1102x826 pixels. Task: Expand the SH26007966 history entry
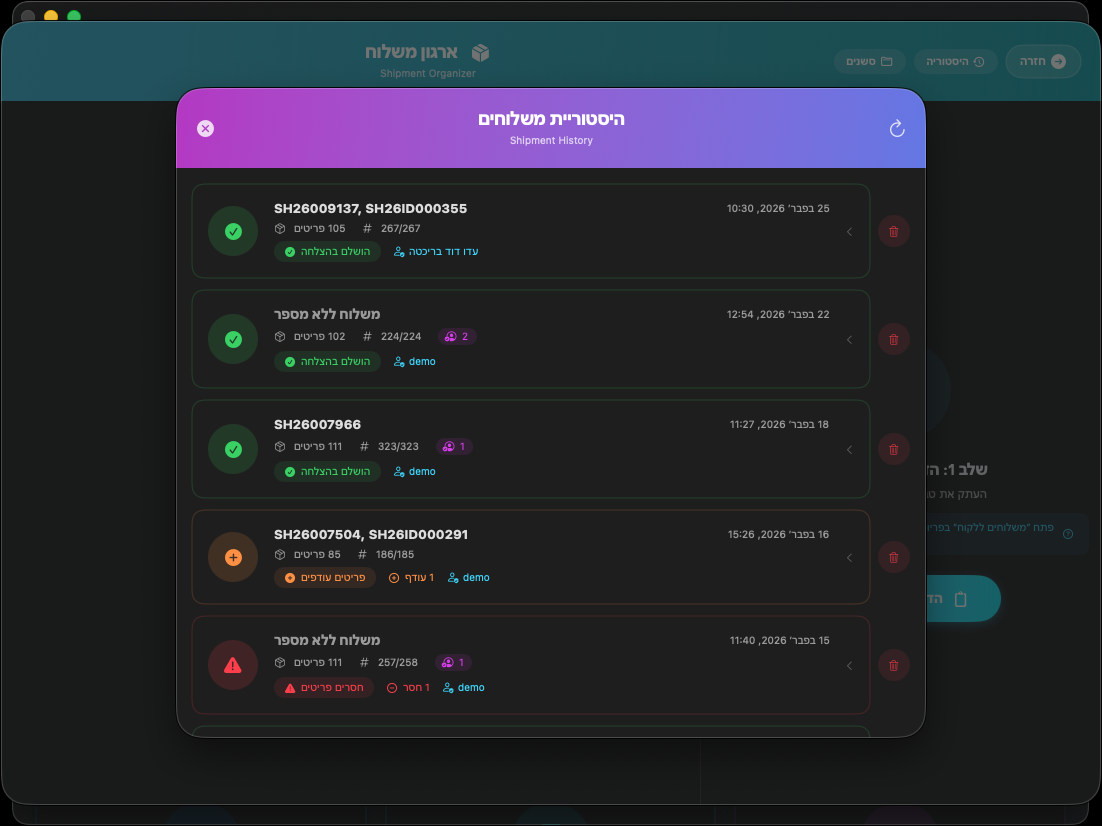coord(849,449)
